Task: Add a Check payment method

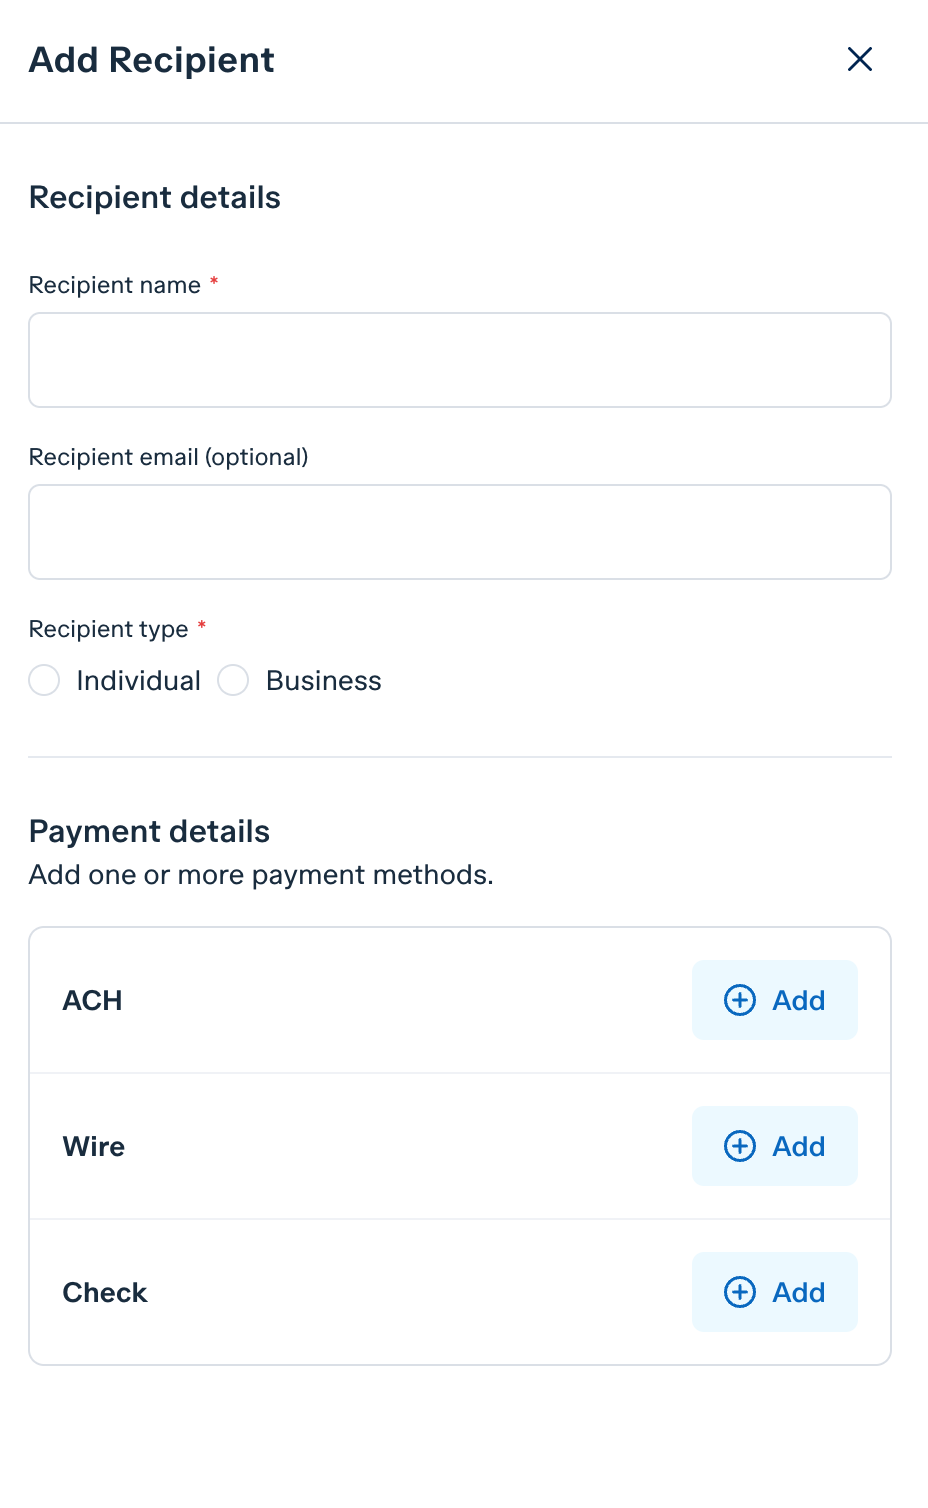Action: (x=775, y=1292)
